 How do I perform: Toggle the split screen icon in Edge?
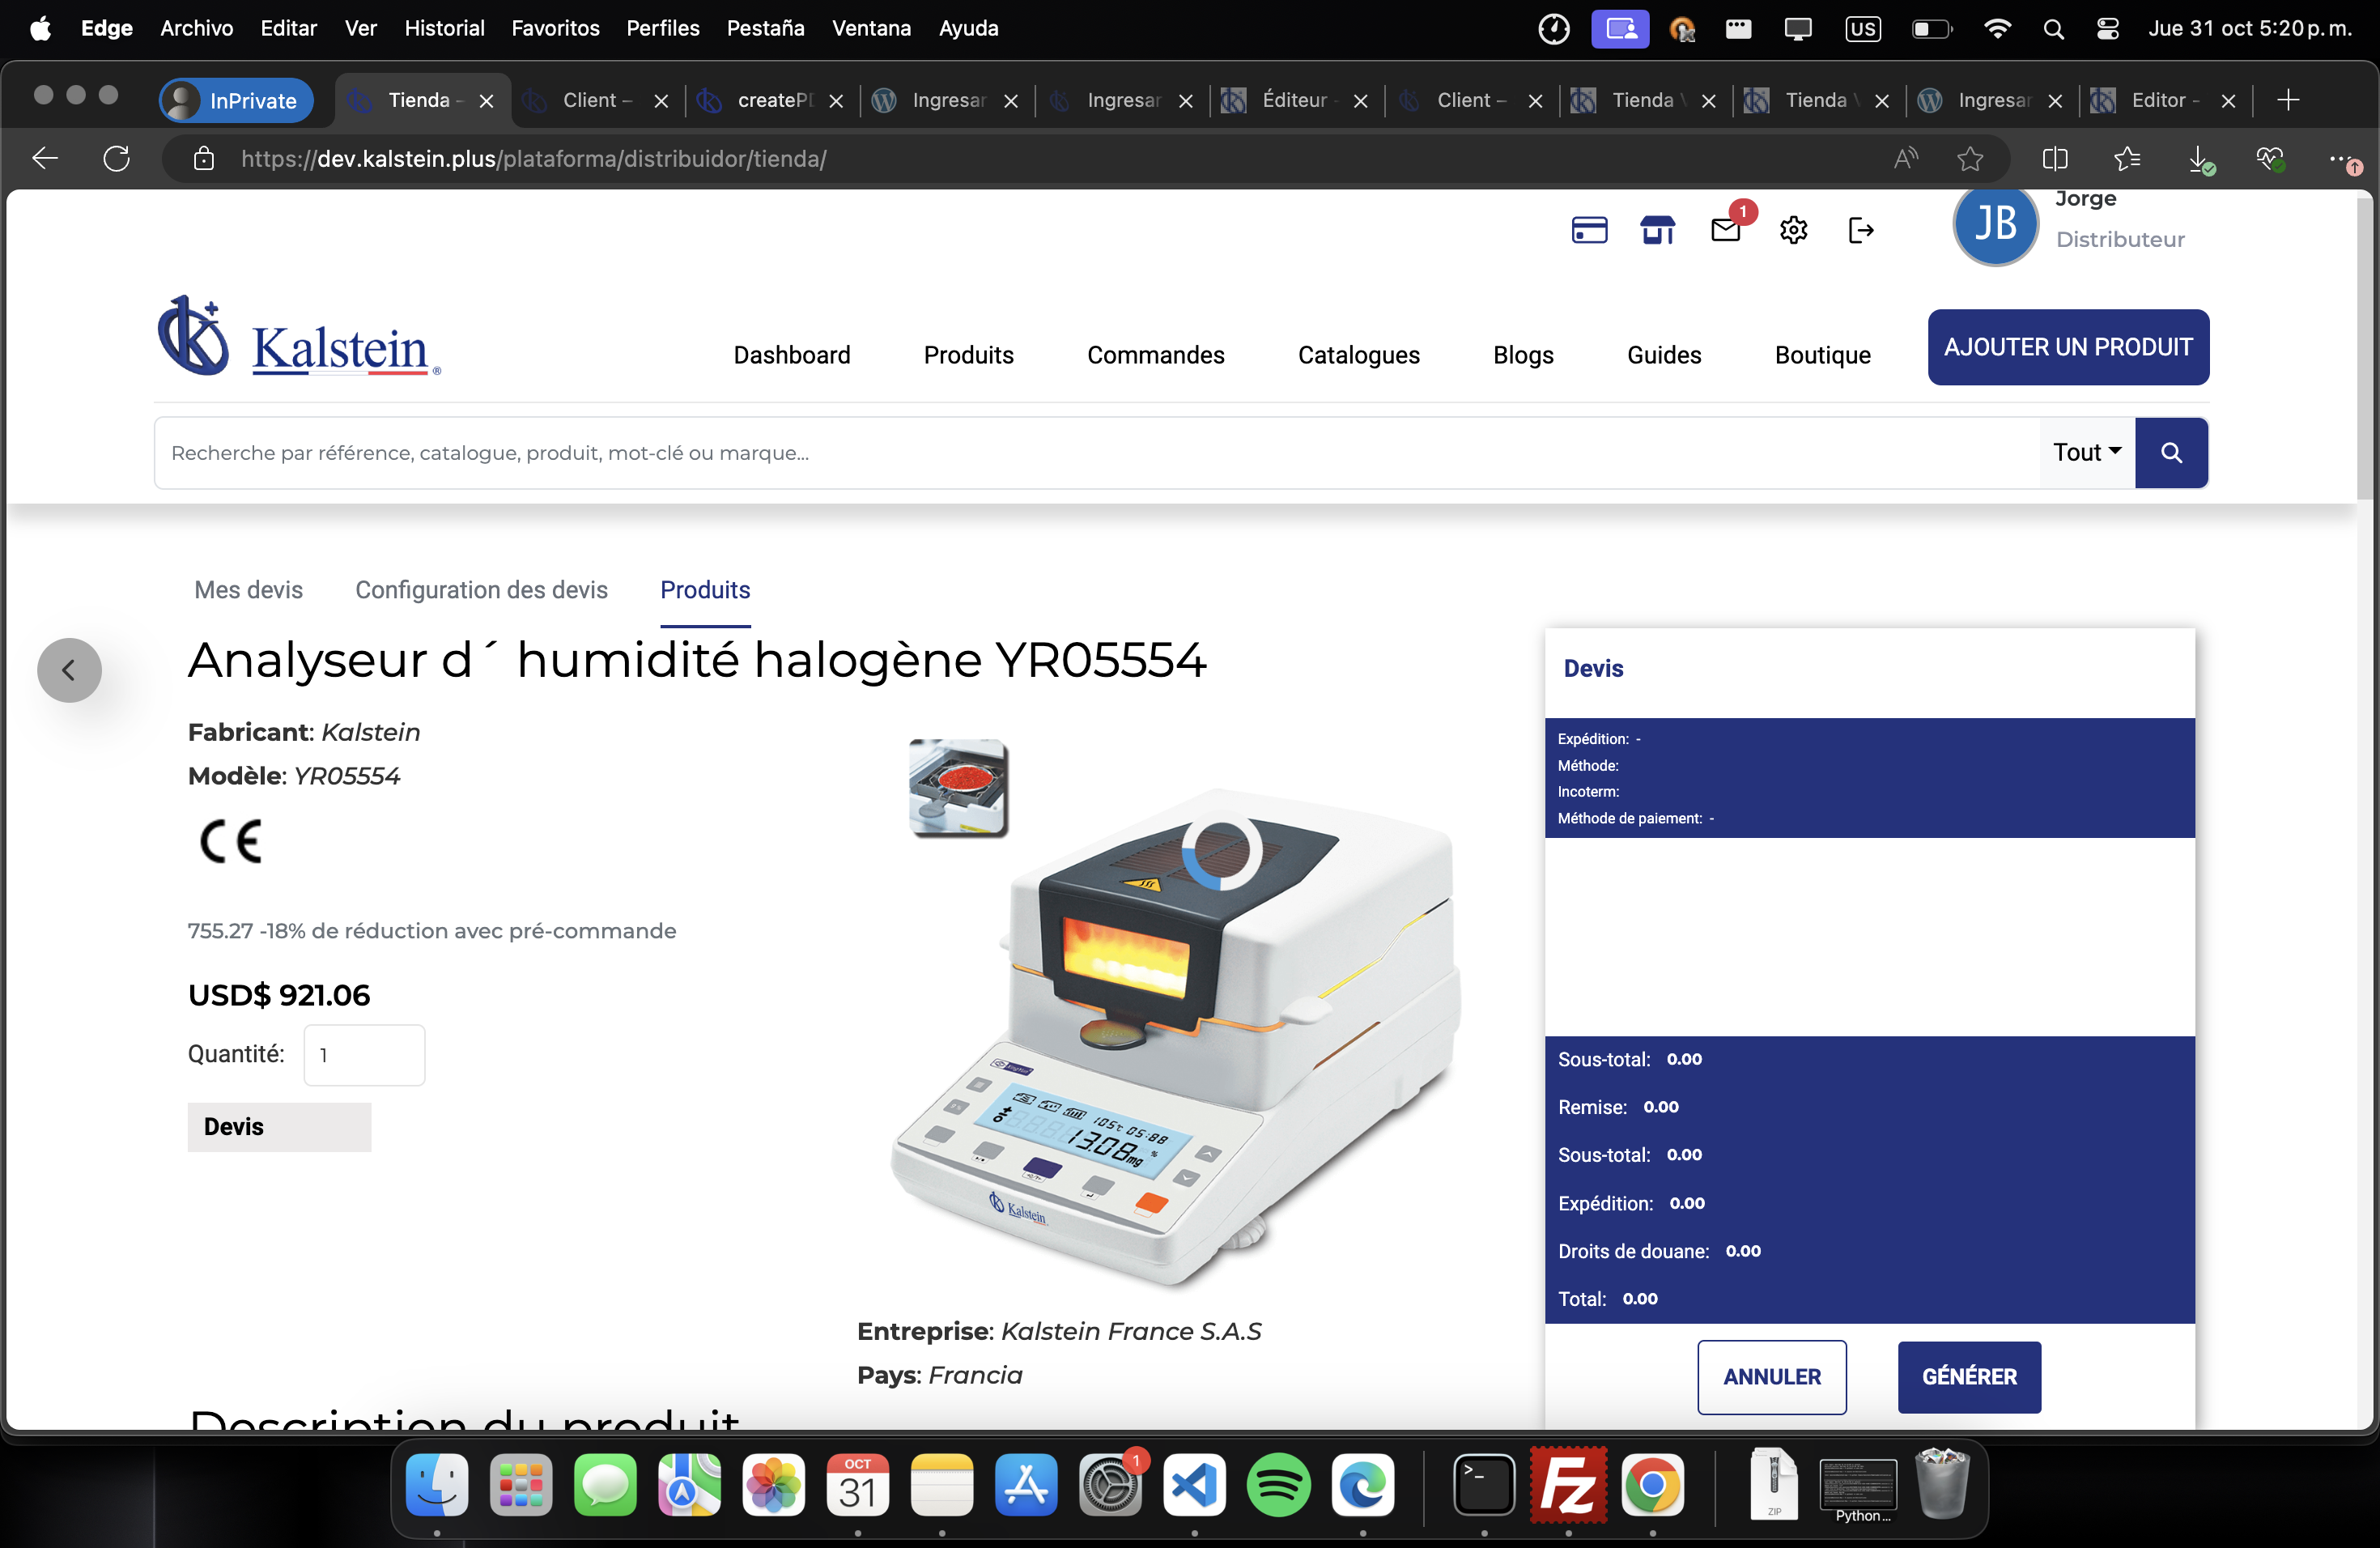(2055, 158)
